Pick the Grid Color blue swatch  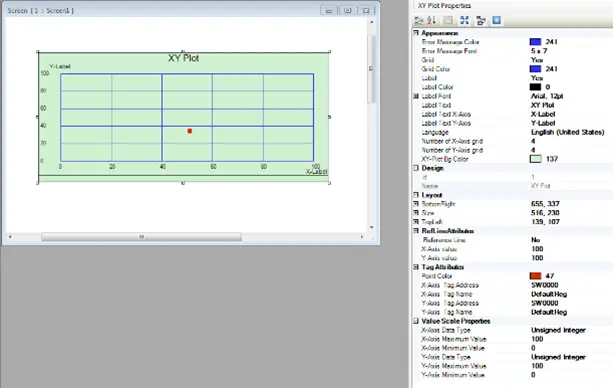click(x=535, y=69)
